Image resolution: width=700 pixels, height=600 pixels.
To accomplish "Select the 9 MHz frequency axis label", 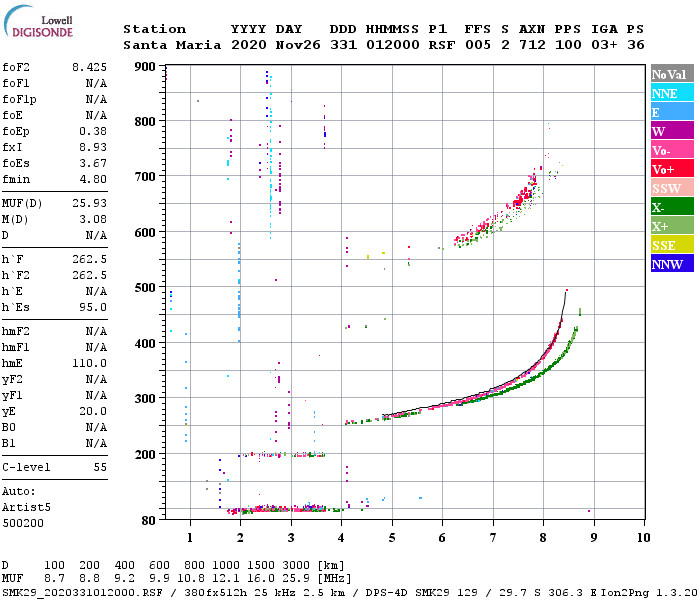I will click(594, 538).
